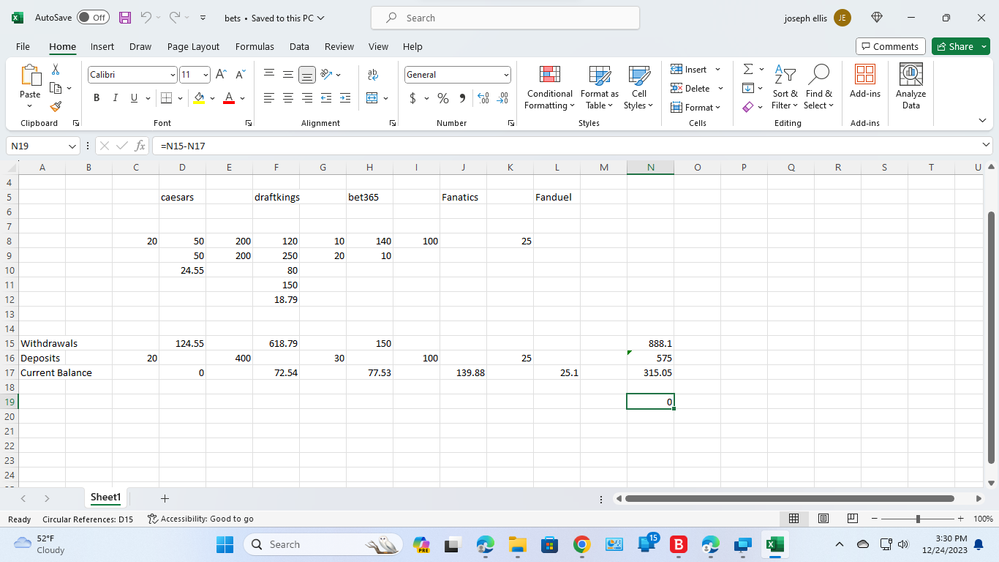Click the zoom slider handle
The height and width of the screenshot is (562, 999).
pos(917,519)
